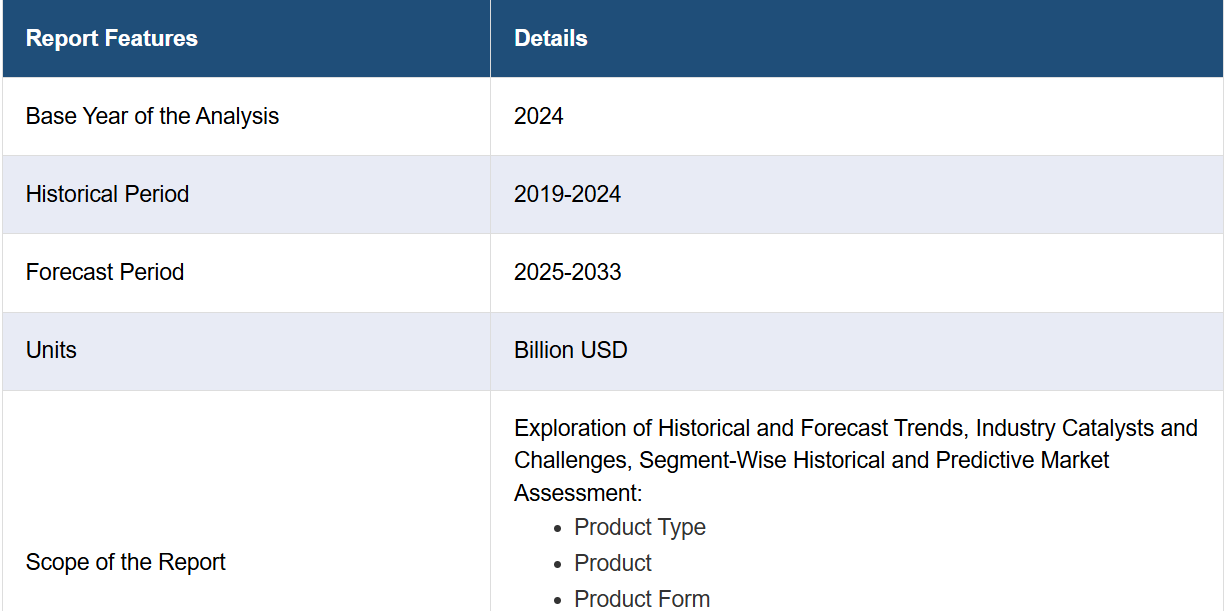1227x611 pixels.
Task: Click the Product bullet item
Action: click(x=613, y=563)
